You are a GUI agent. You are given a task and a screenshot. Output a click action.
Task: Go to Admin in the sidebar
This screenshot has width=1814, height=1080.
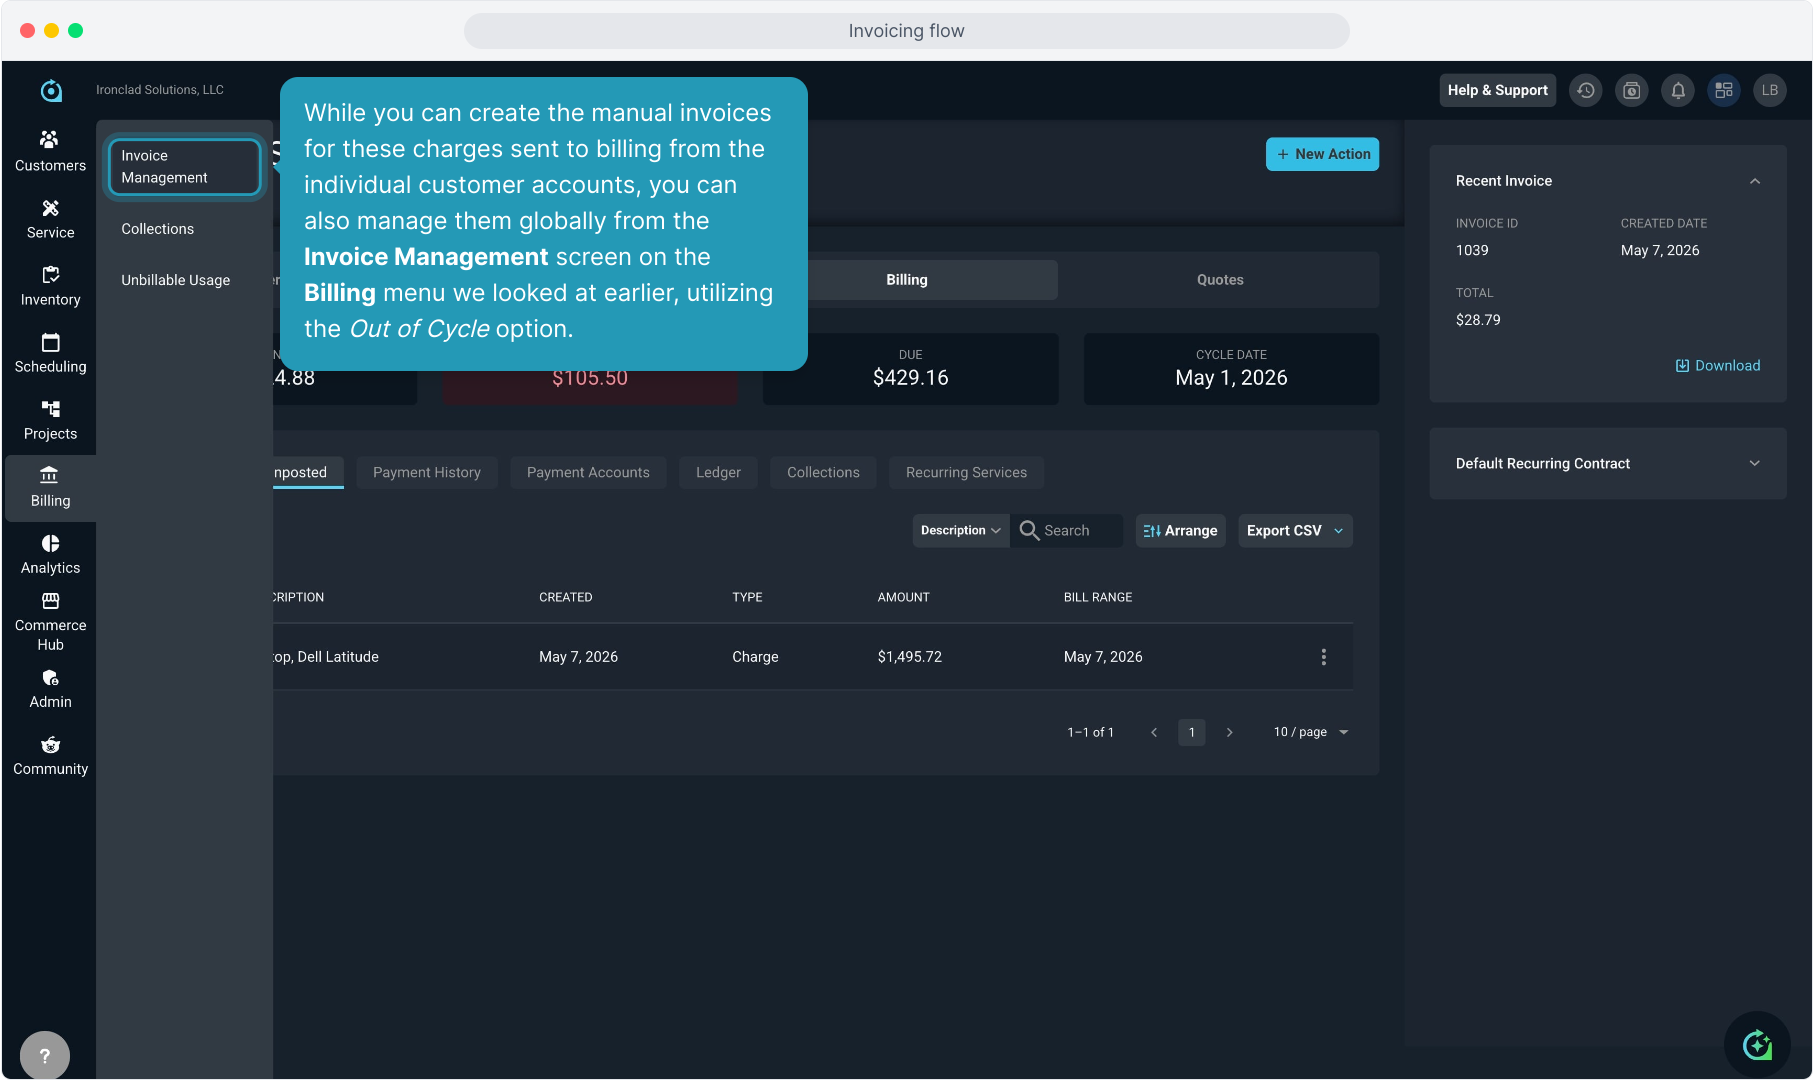[x=50, y=688]
